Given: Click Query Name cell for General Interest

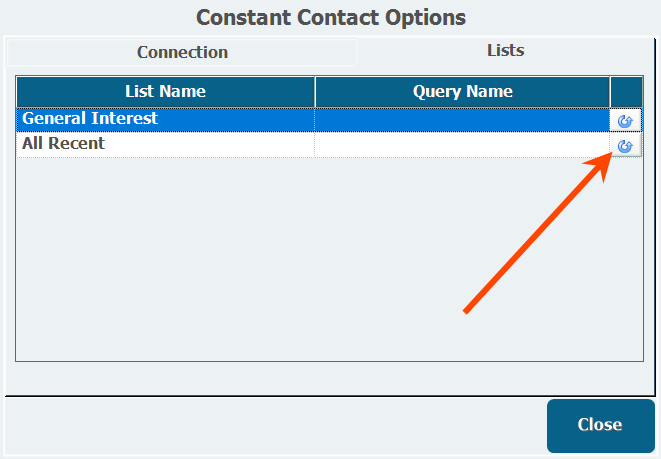Looking at the screenshot, I should (x=462, y=119).
